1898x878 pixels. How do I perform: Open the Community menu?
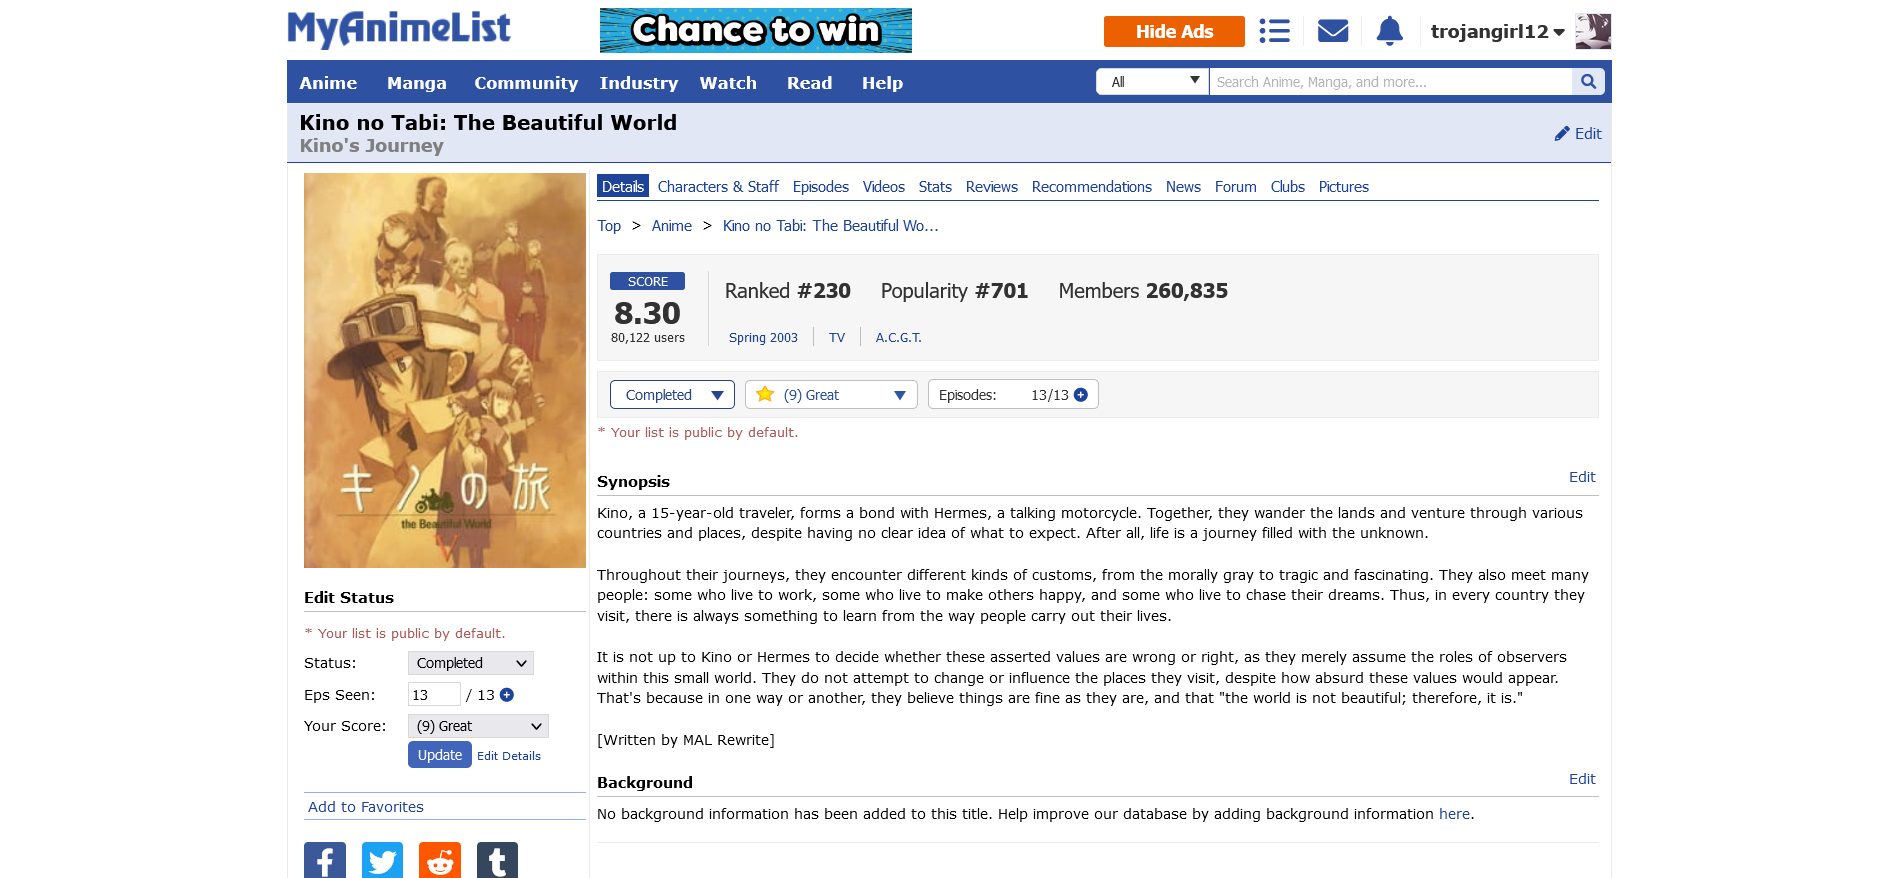[526, 83]
